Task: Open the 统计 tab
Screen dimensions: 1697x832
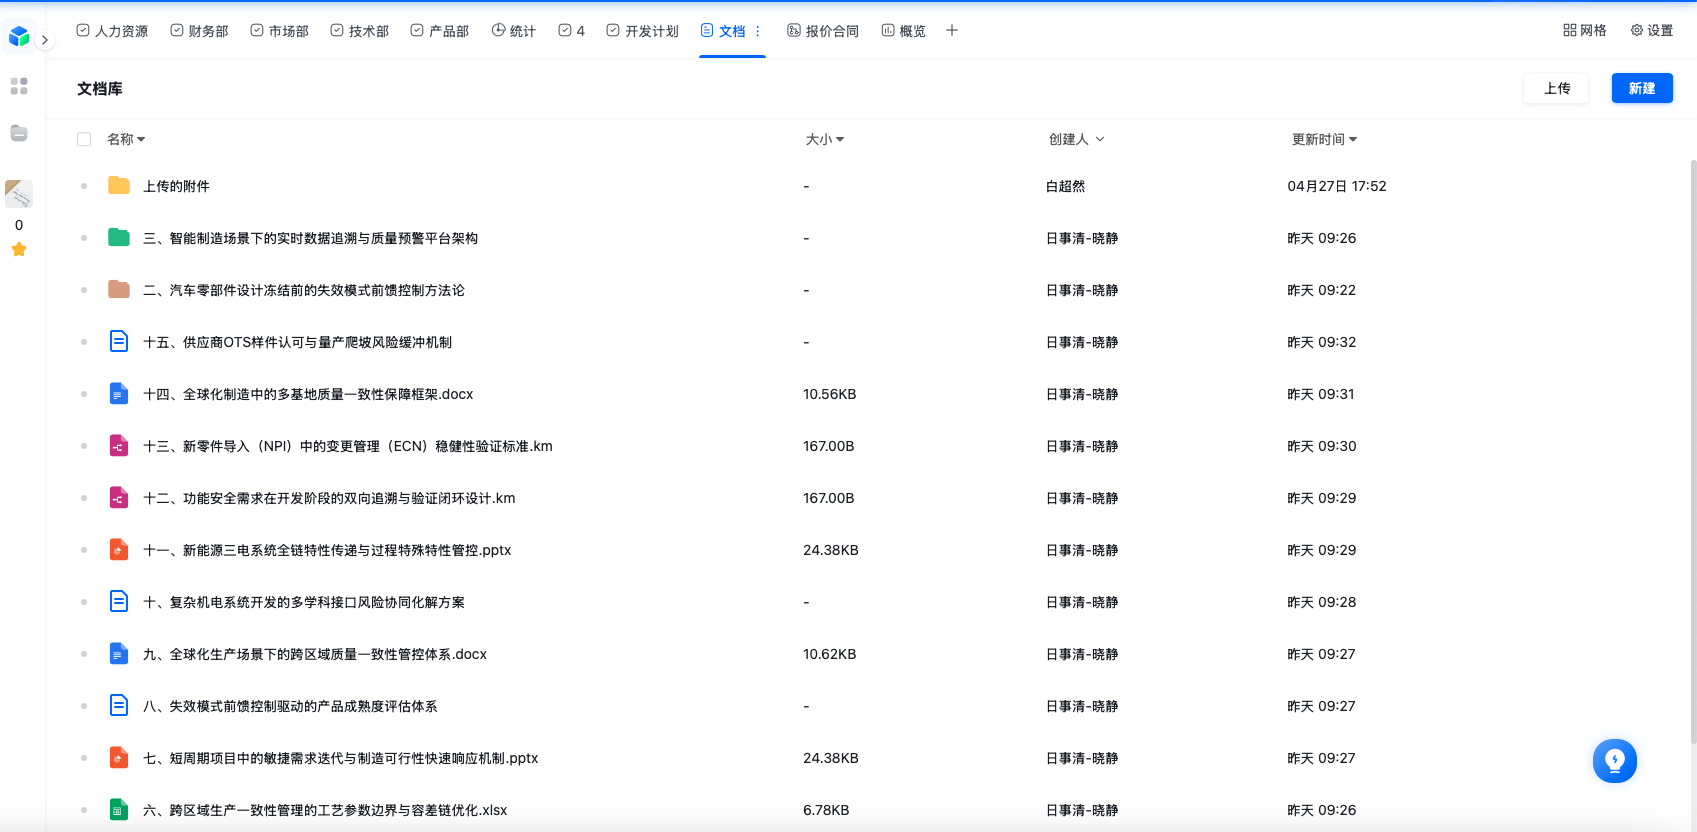Action: point(513,31)
